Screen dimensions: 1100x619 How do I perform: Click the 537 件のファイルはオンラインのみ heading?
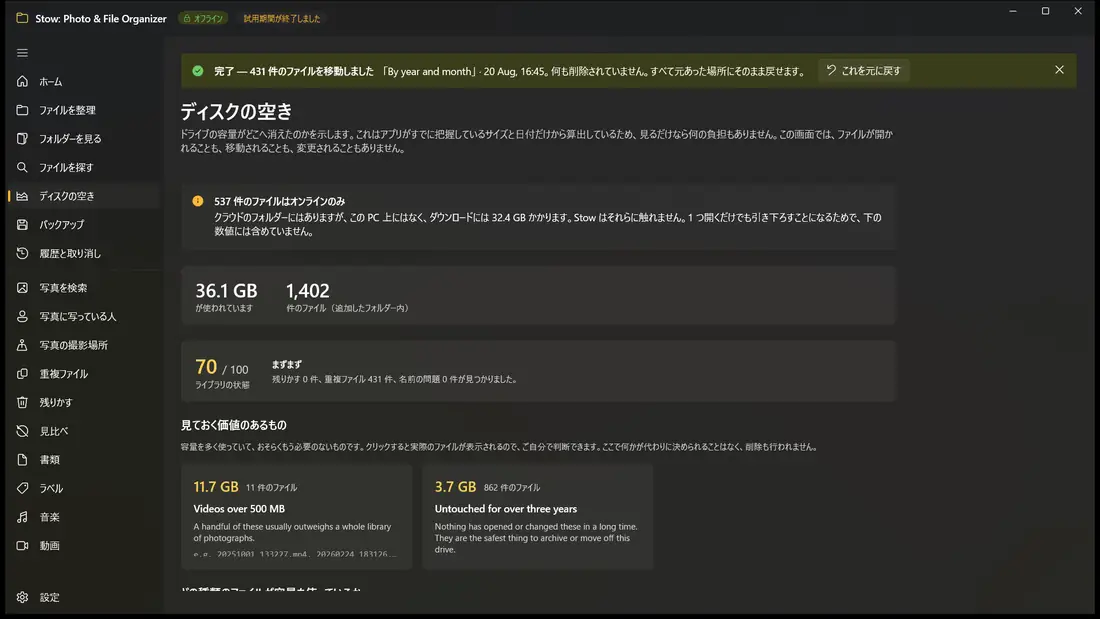click(279, 201)
